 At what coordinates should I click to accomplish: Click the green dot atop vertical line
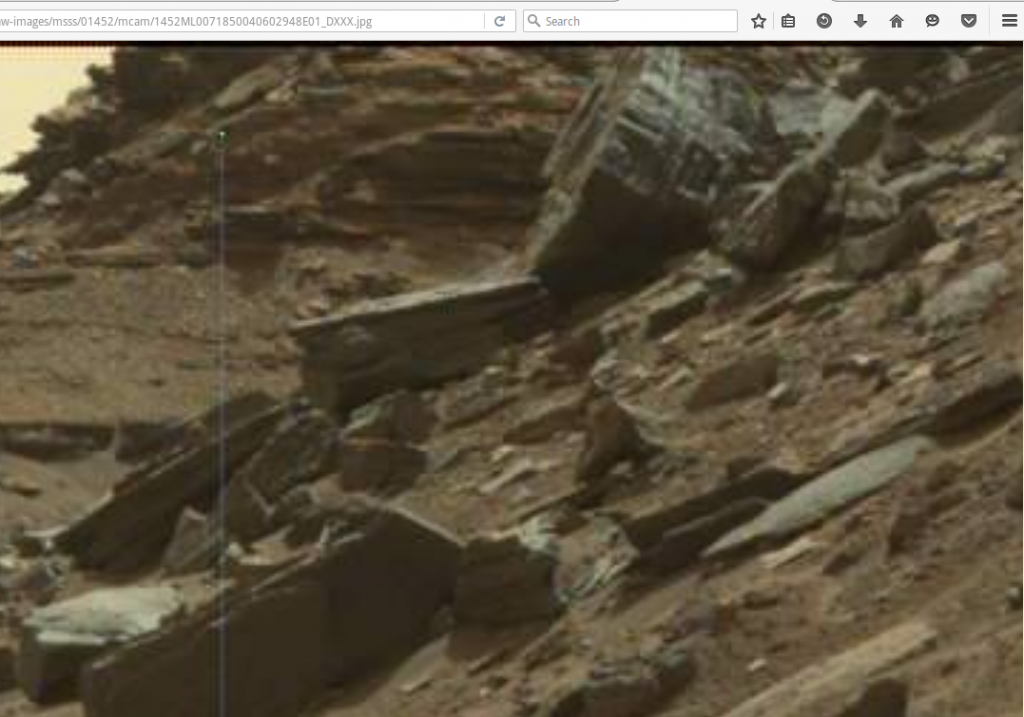[221, 135]
